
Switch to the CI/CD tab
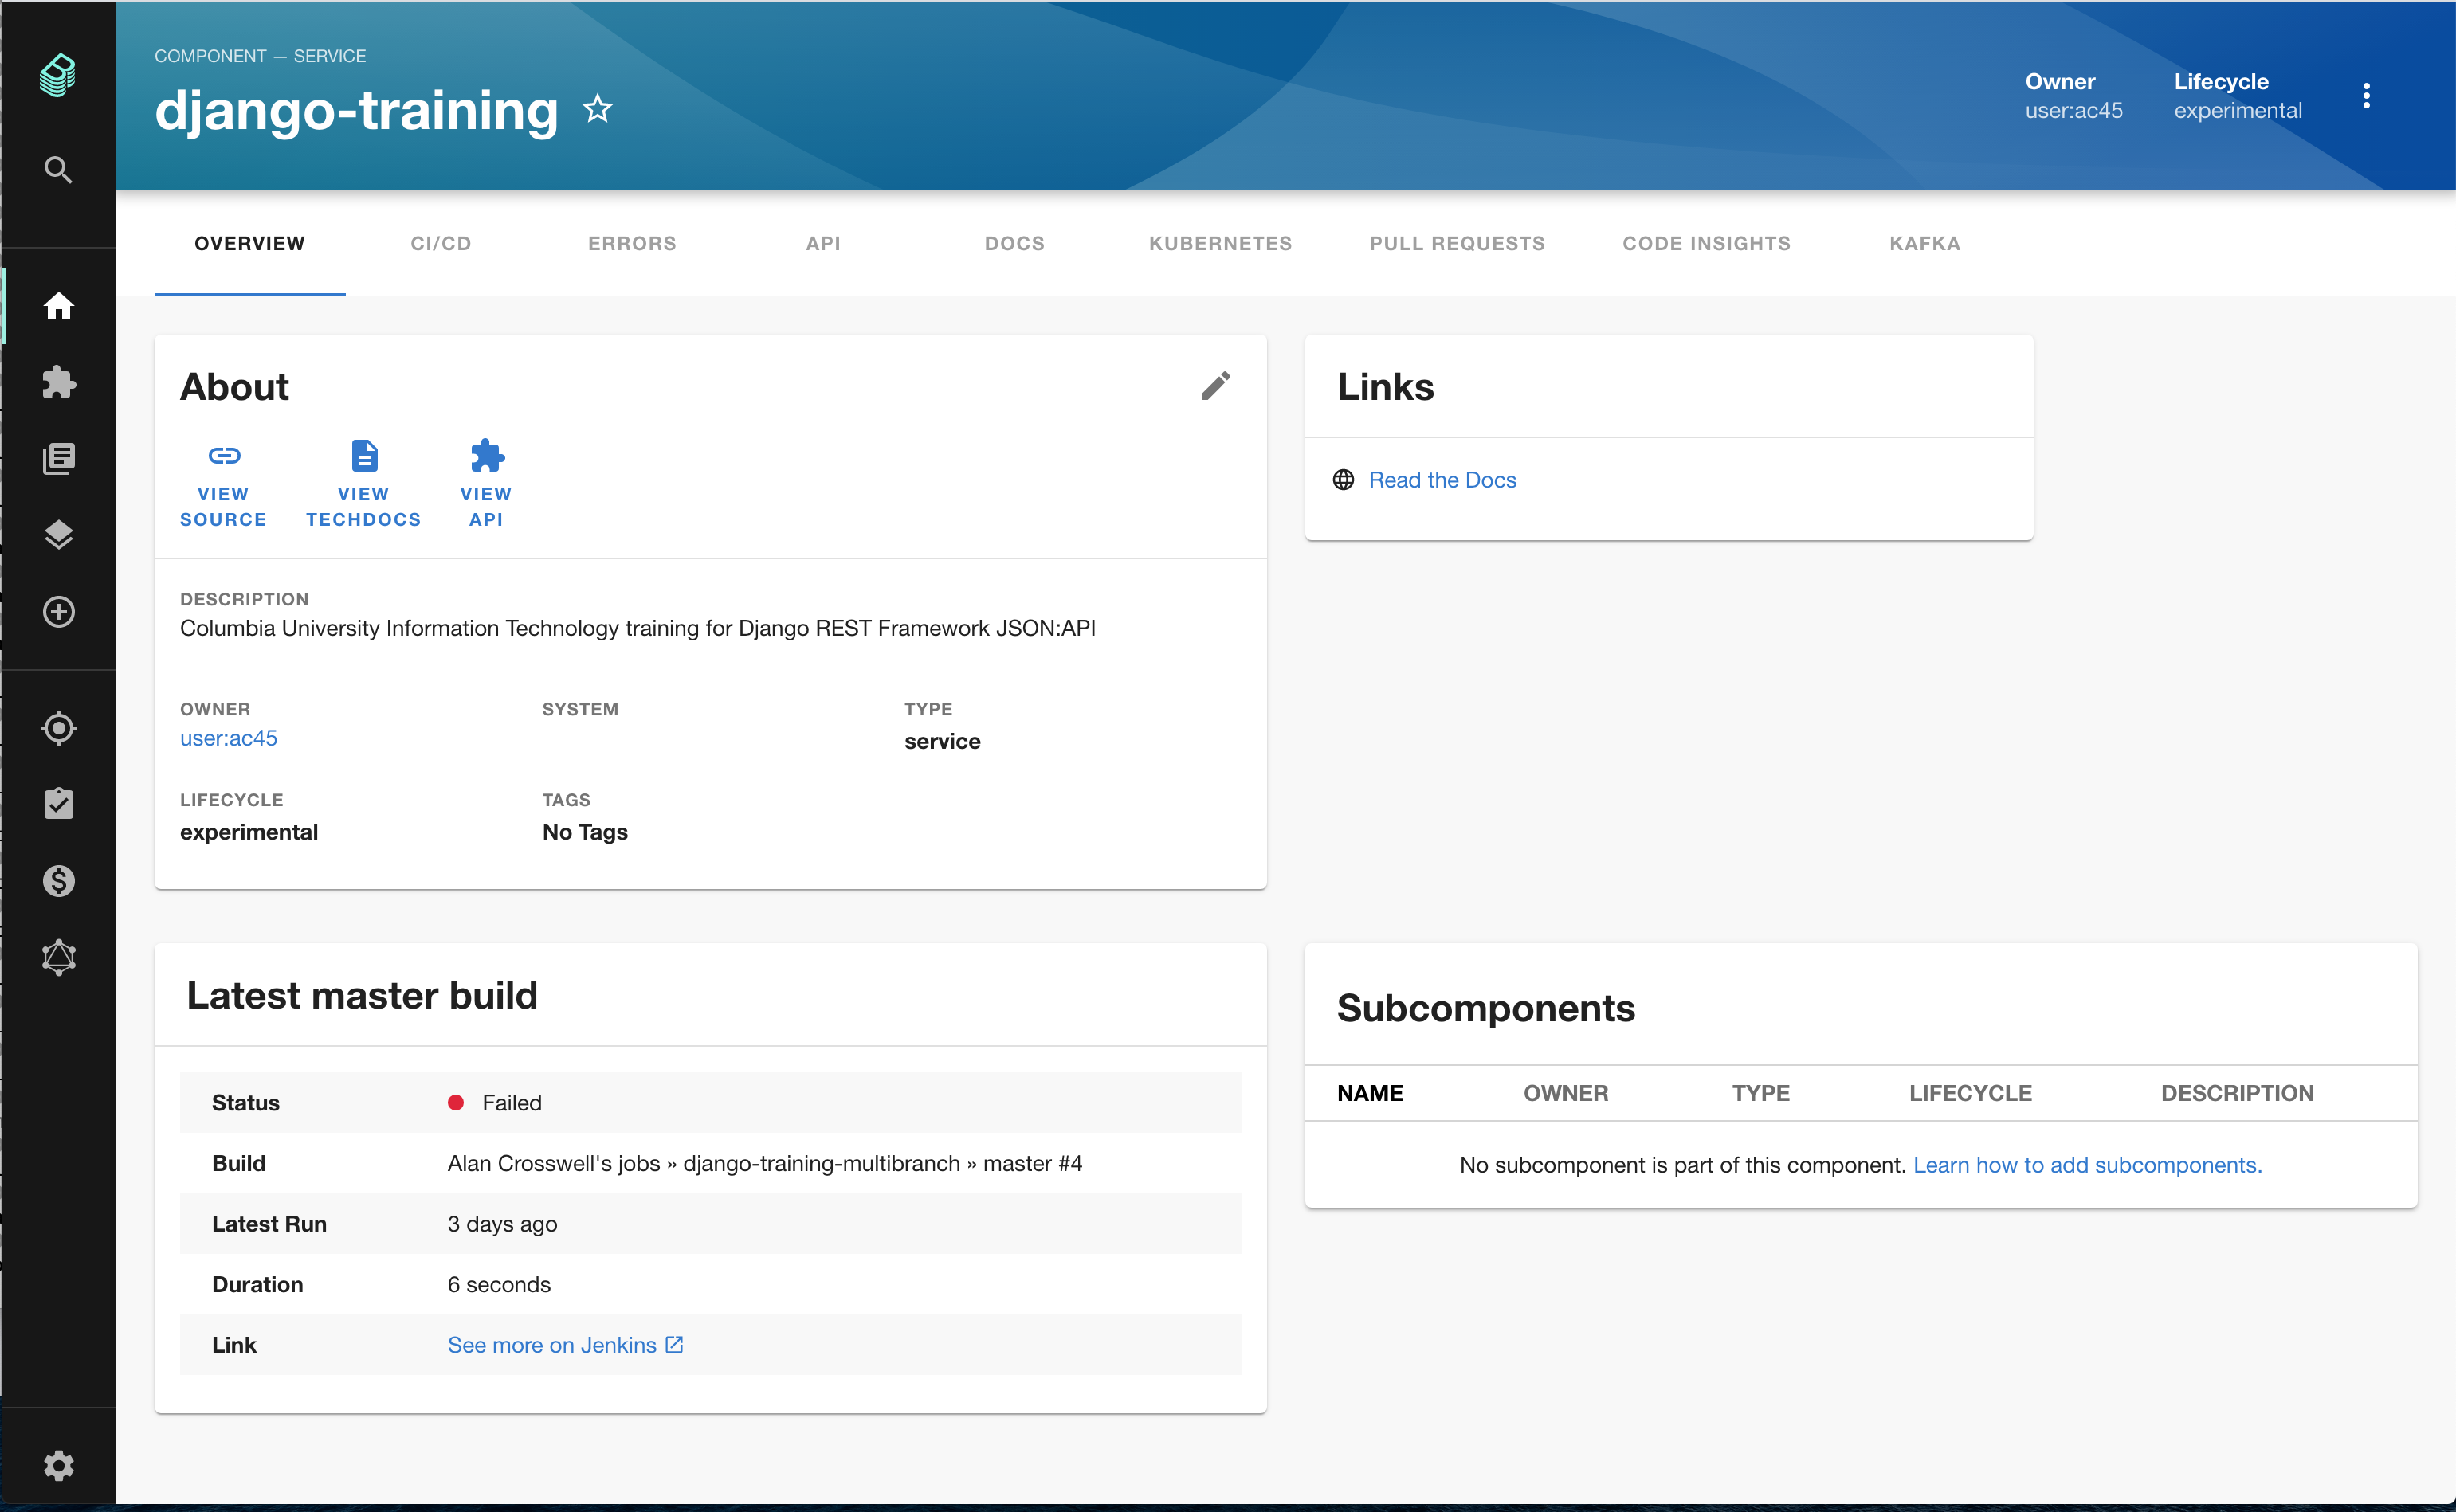coord(440,244)
